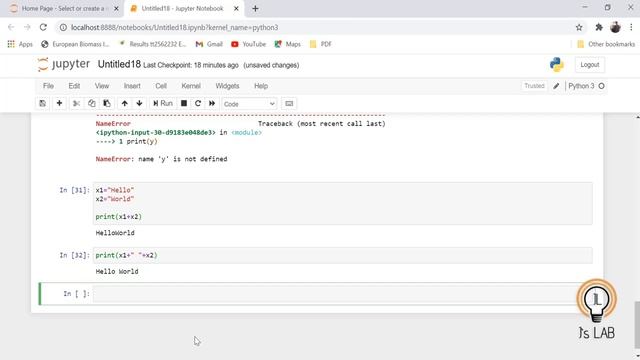Open the Results bookmark
This screenshot has height=360, width=640.
pyautogui.click(x=153, y=44)
